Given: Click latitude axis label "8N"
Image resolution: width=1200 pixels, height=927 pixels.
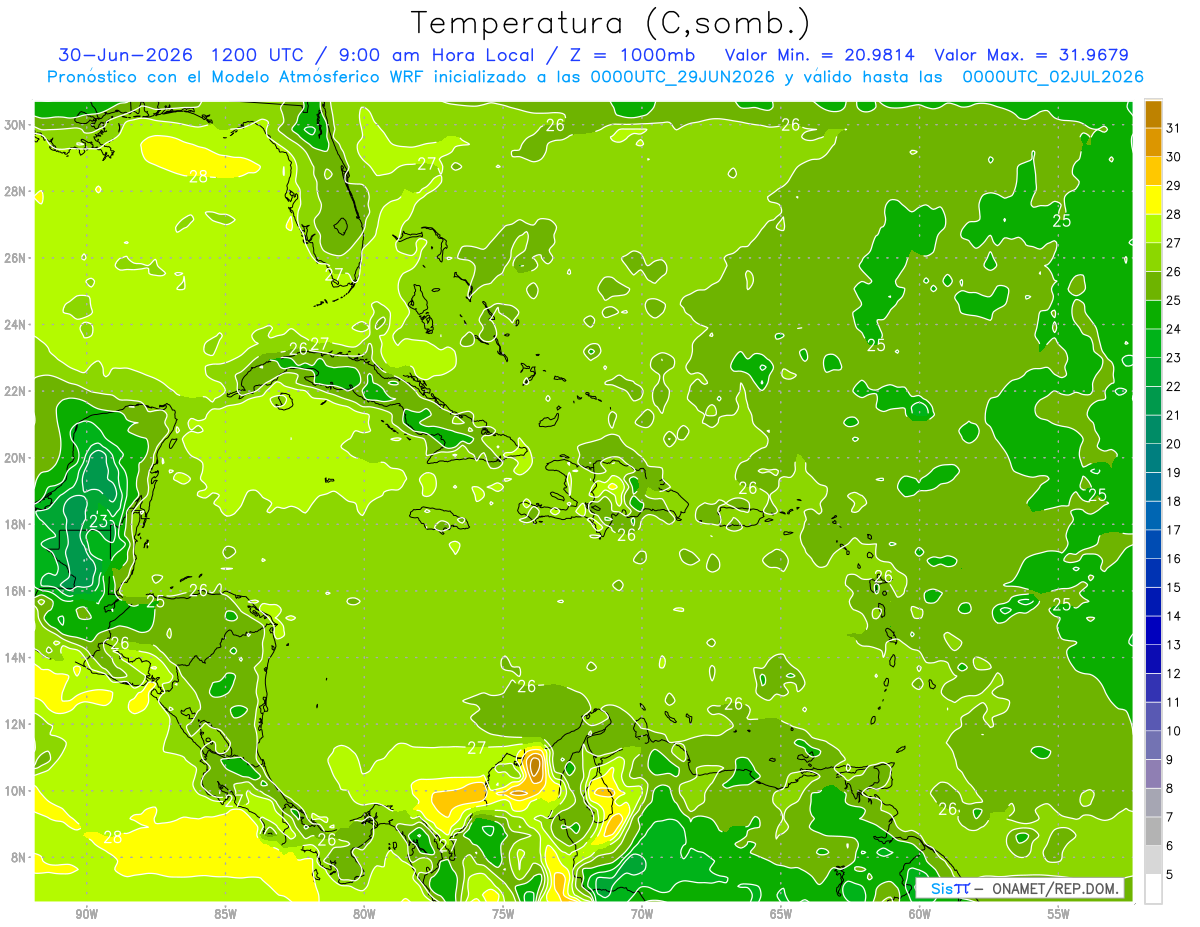Looking at the screenshot, I should click(x=20, y=857).
